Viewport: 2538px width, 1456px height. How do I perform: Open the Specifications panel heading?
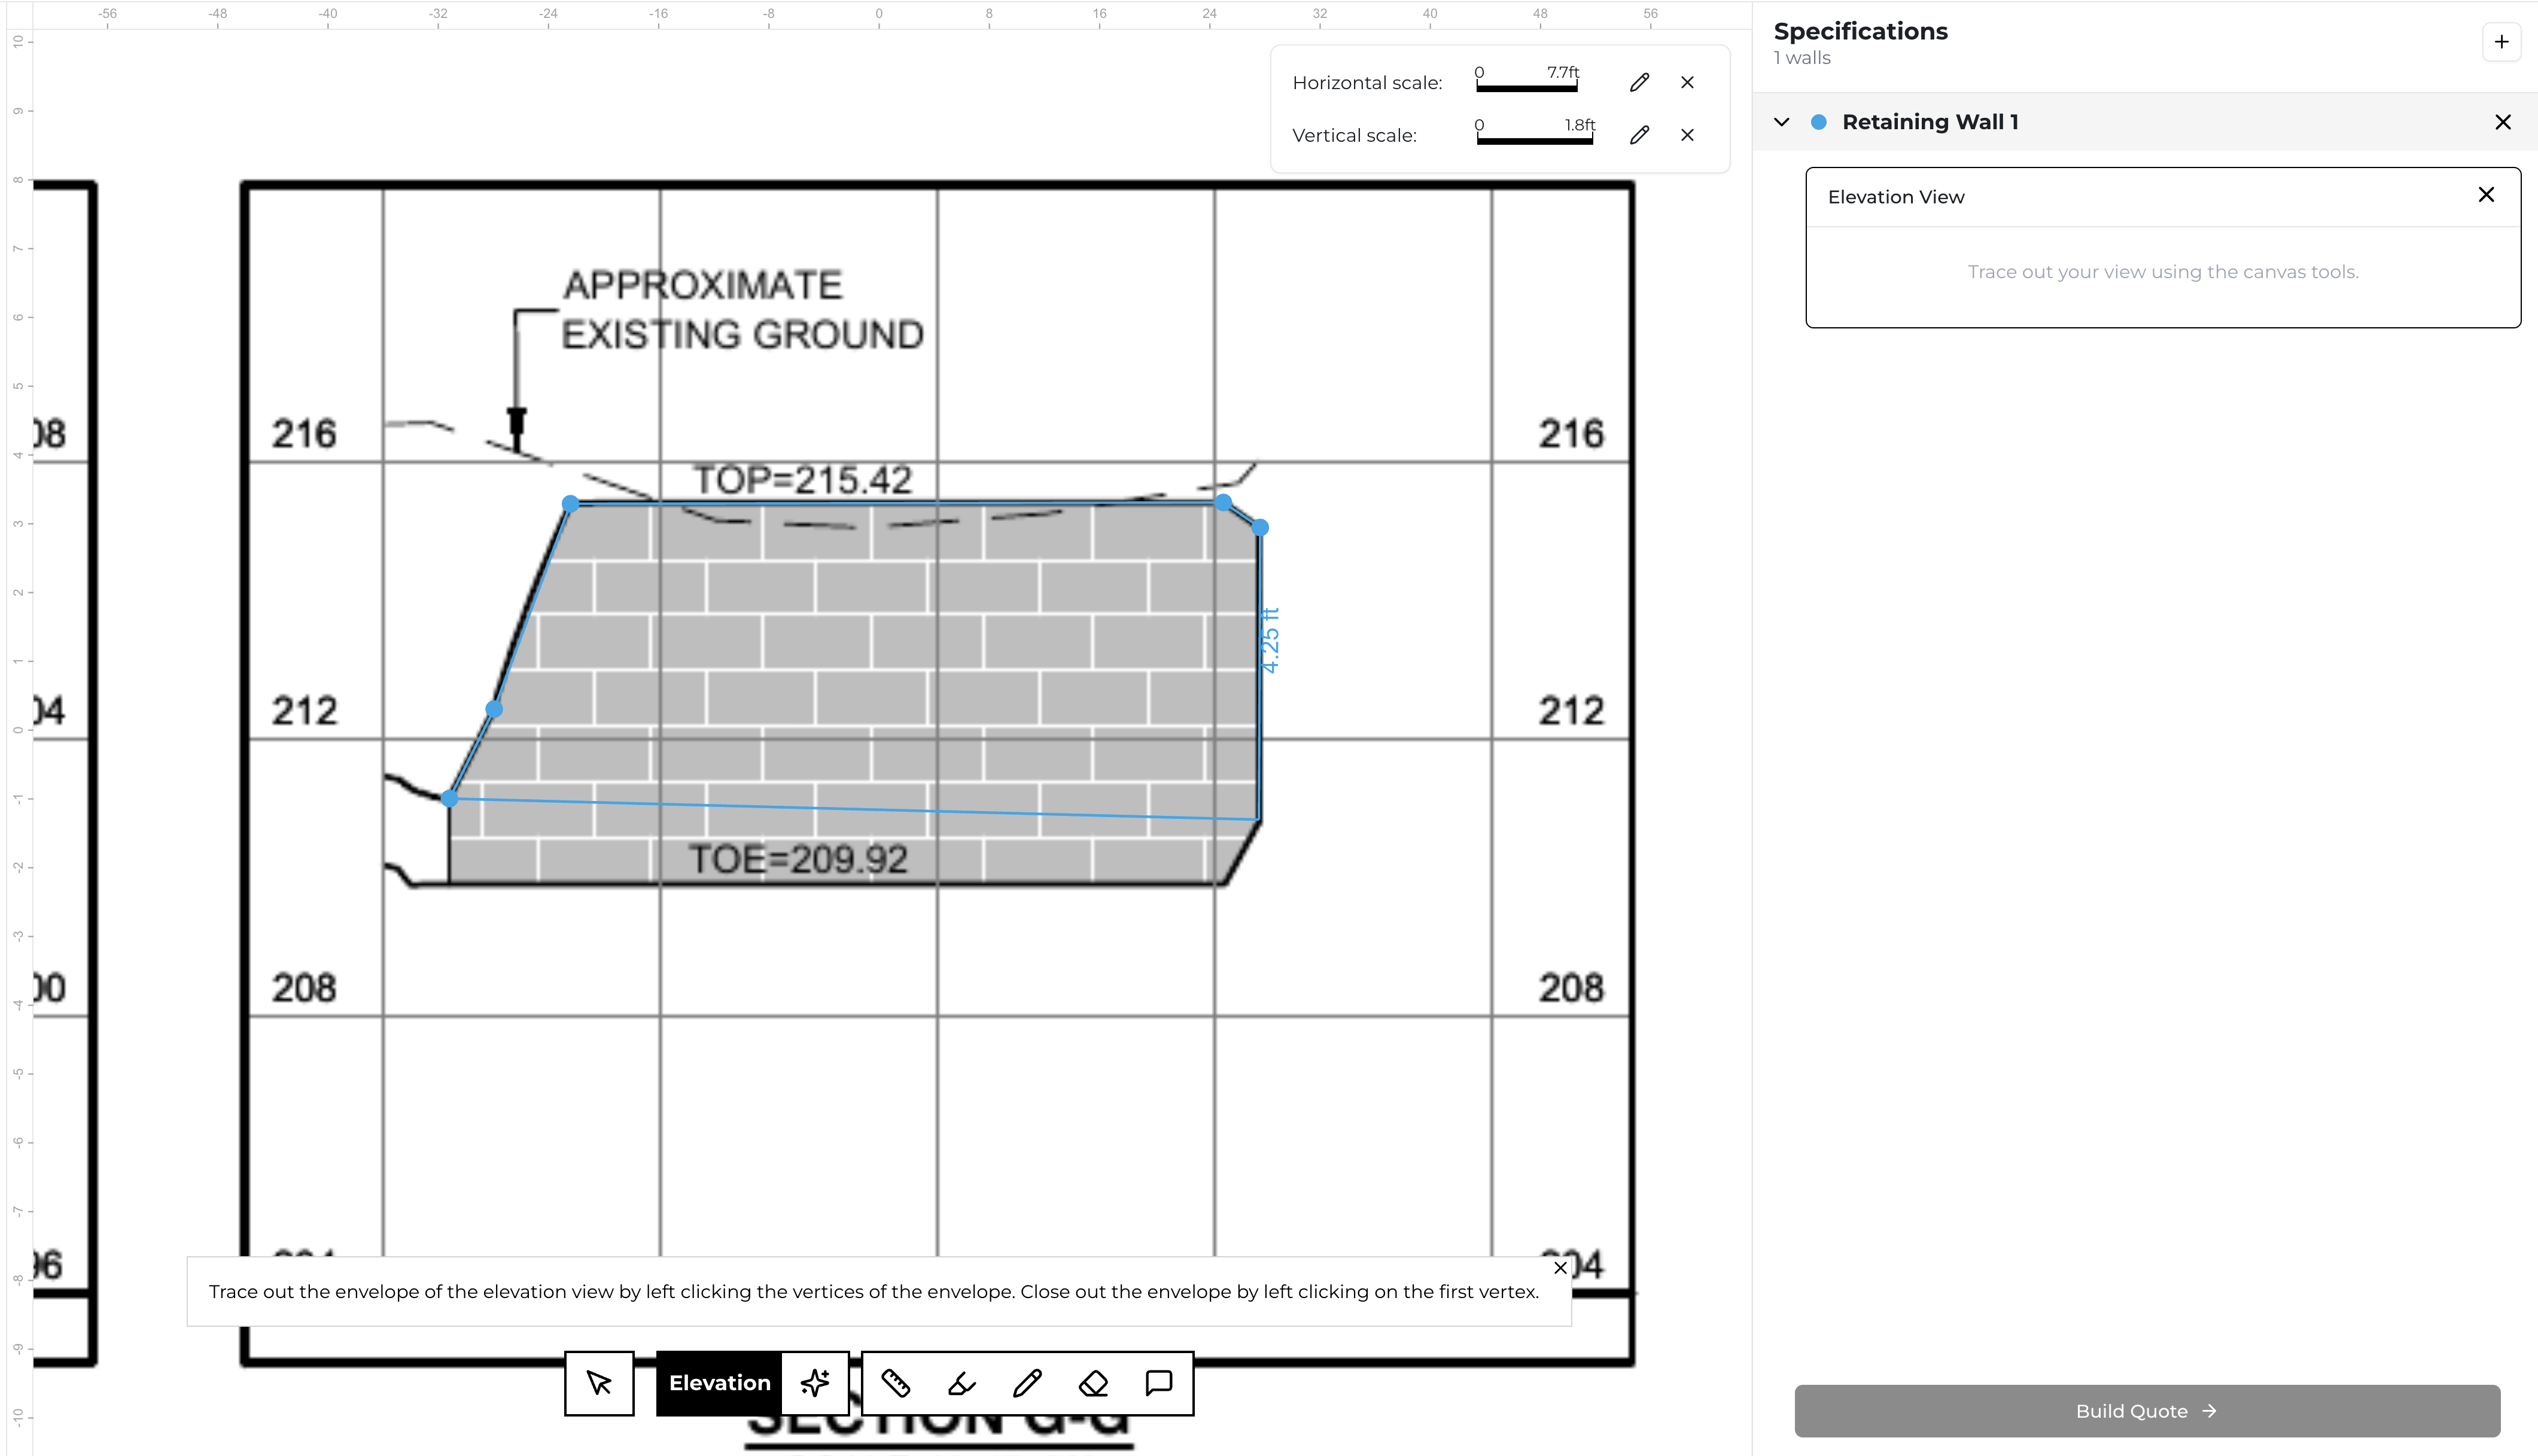click(1860, 31)
